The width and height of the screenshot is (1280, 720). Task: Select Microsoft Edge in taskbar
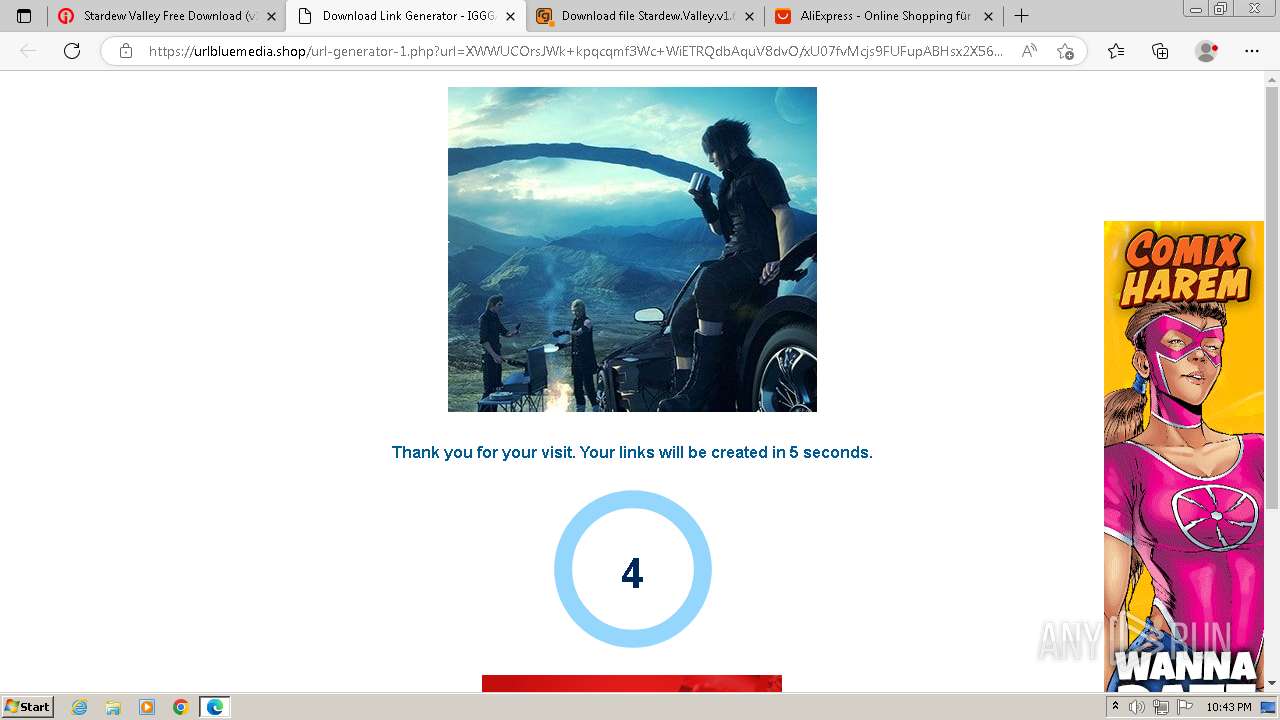215,707
